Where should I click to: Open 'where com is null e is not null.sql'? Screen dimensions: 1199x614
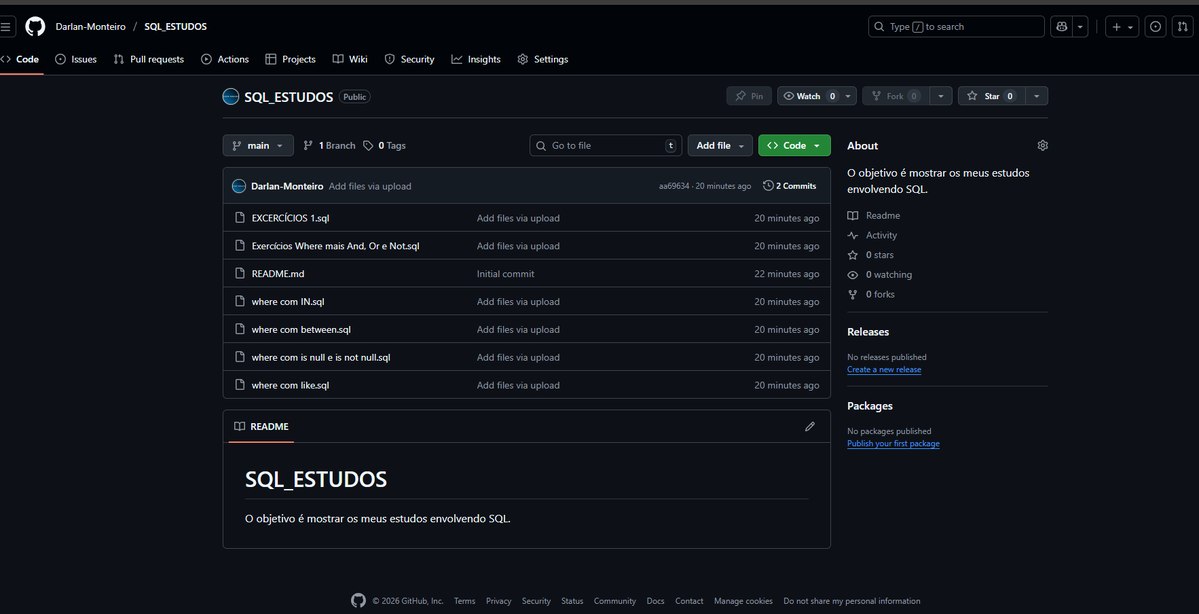321,357
